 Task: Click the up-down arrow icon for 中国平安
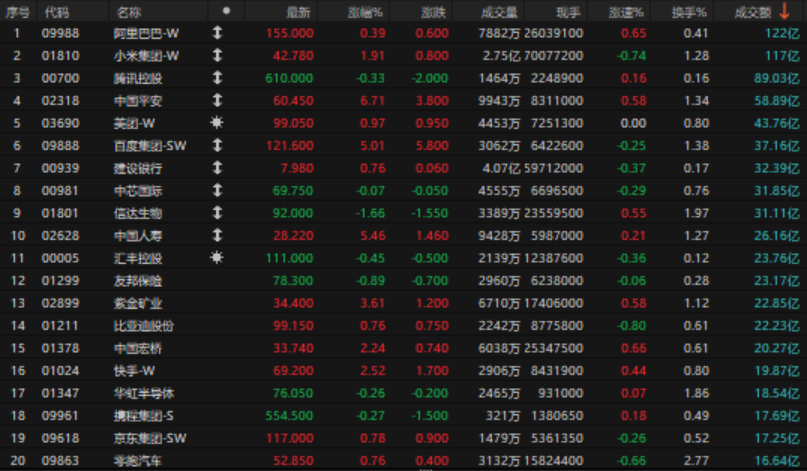pyautogui.click(x=217, y=100)
